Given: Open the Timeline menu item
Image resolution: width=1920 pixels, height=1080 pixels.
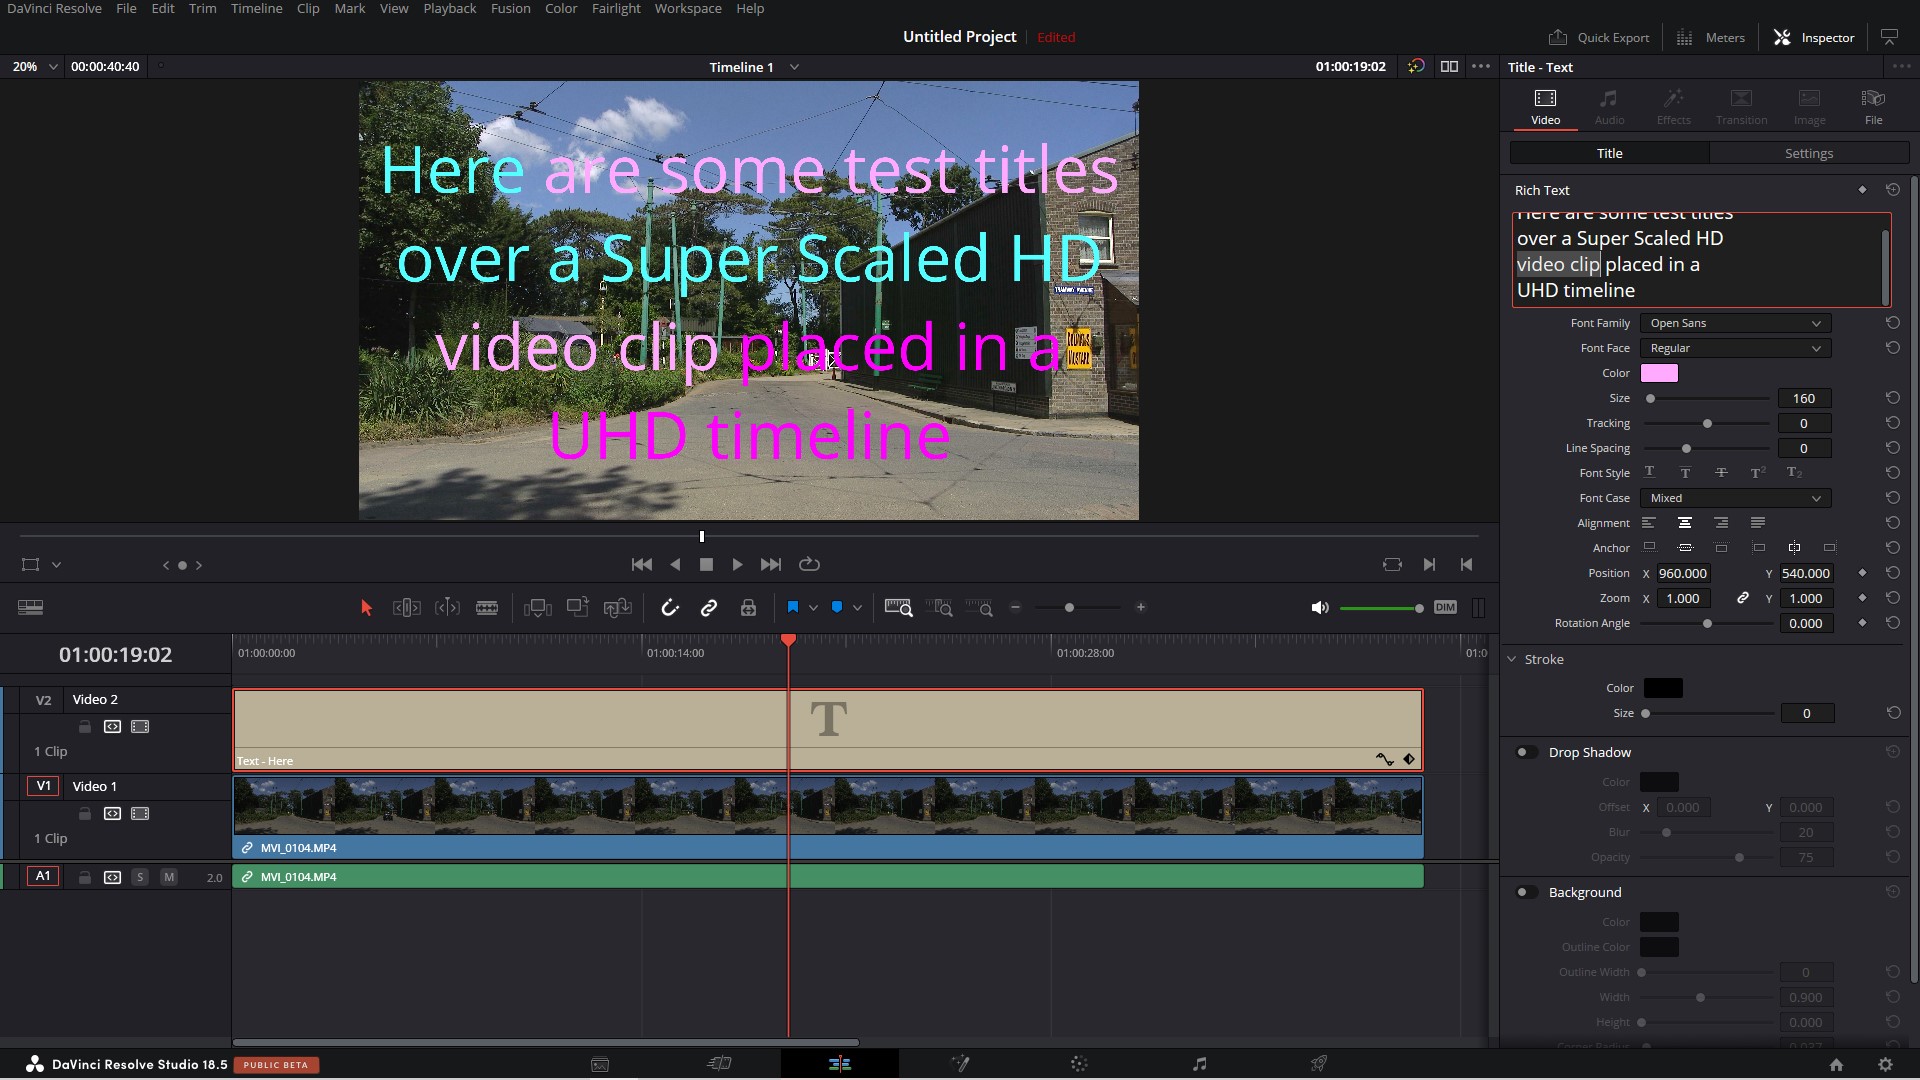Looking at the screenshot, I should tap(256, 8).
